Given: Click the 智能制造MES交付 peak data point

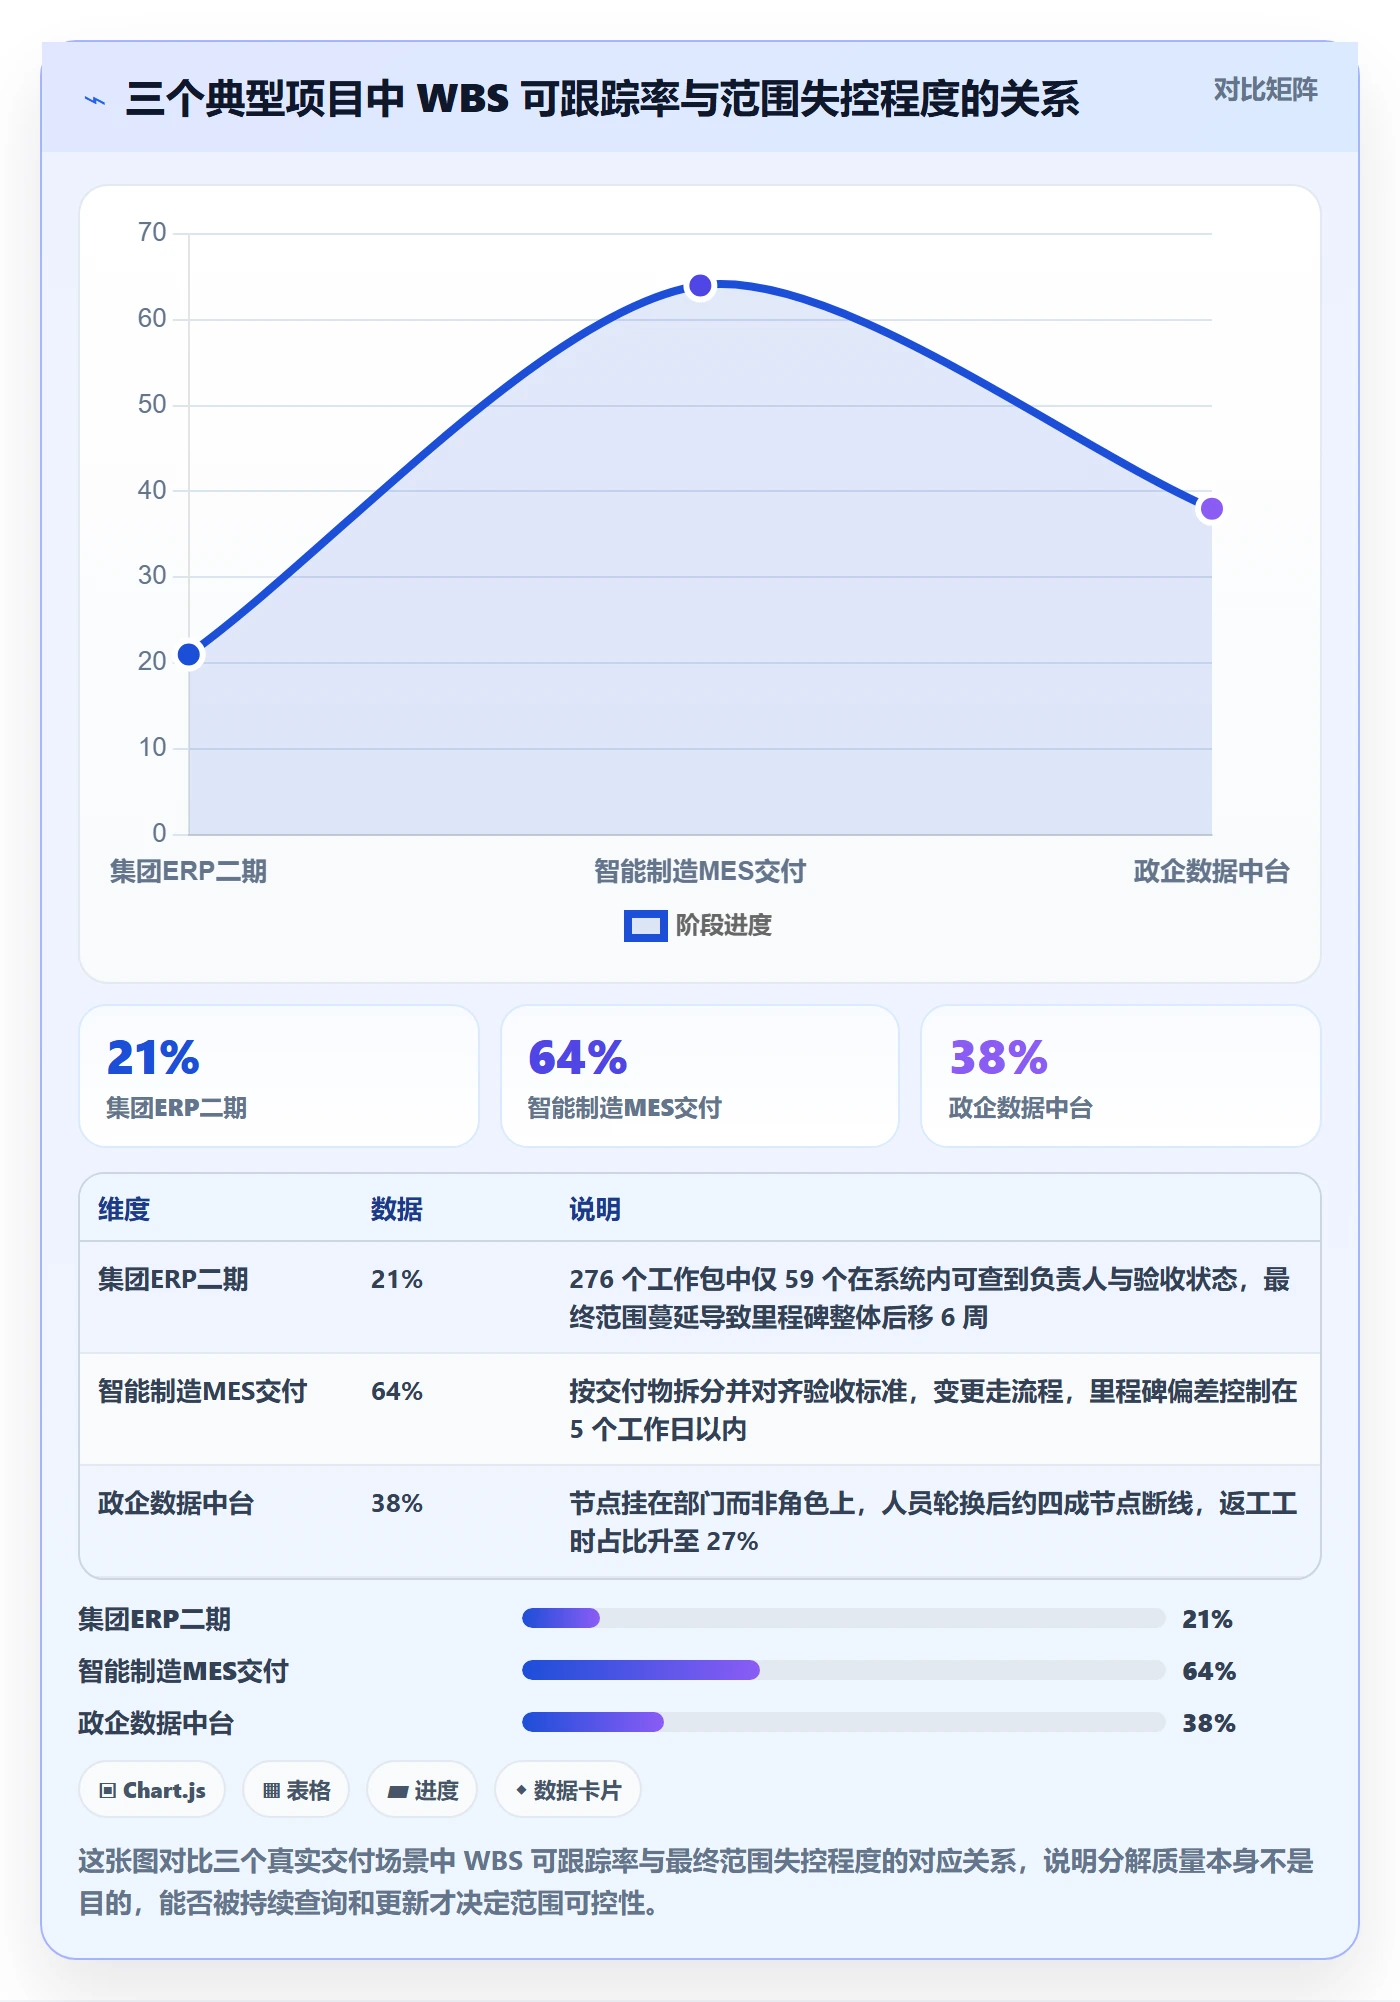Looking at the screenshot, I should coord(701,286).
